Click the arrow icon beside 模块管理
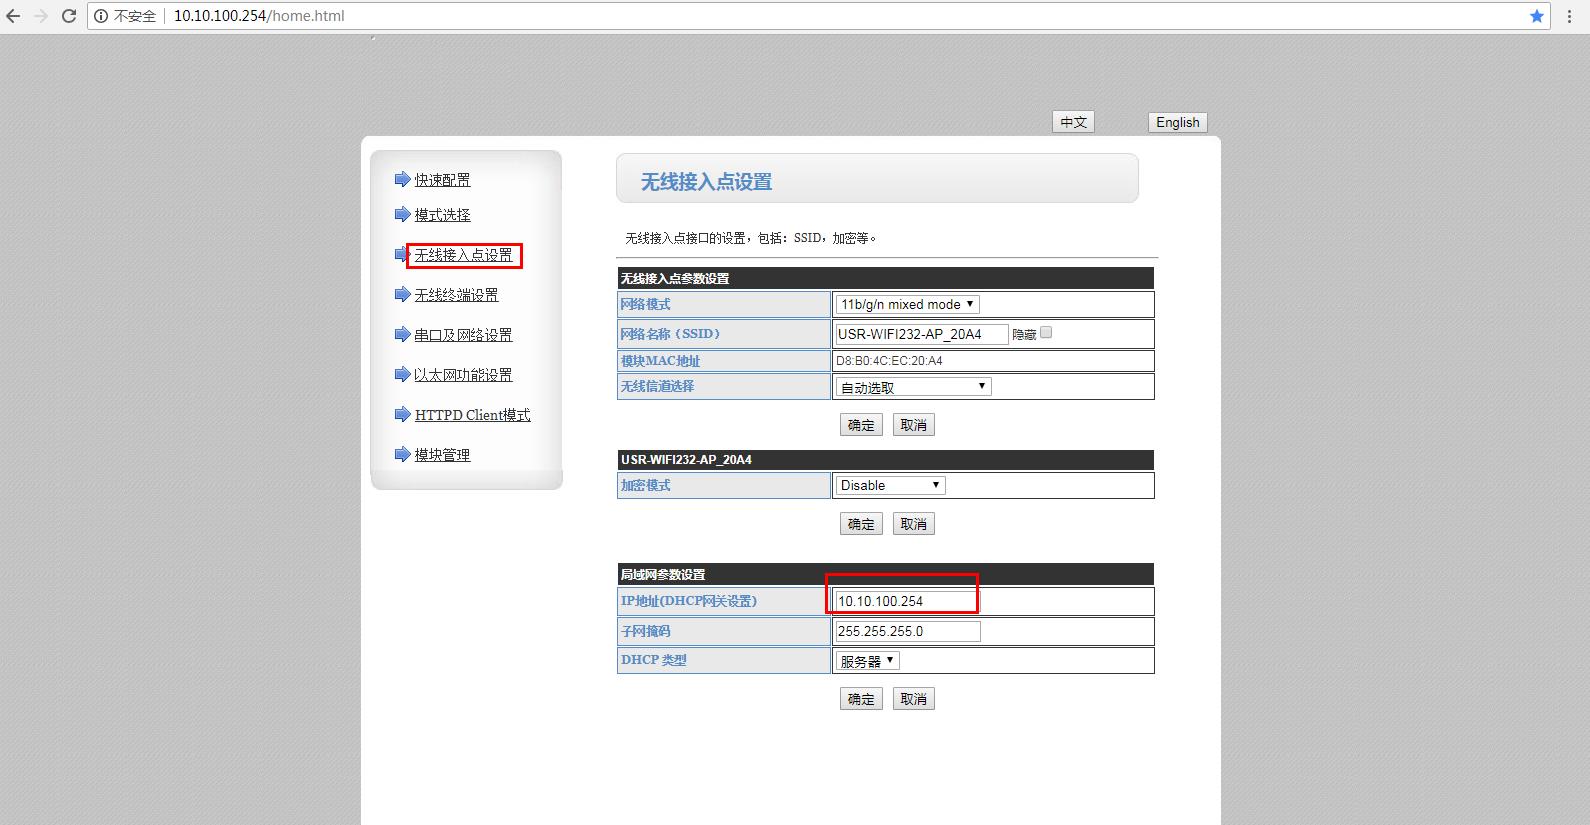Viewport: 1590px width, 825px height. click(402, 455)
